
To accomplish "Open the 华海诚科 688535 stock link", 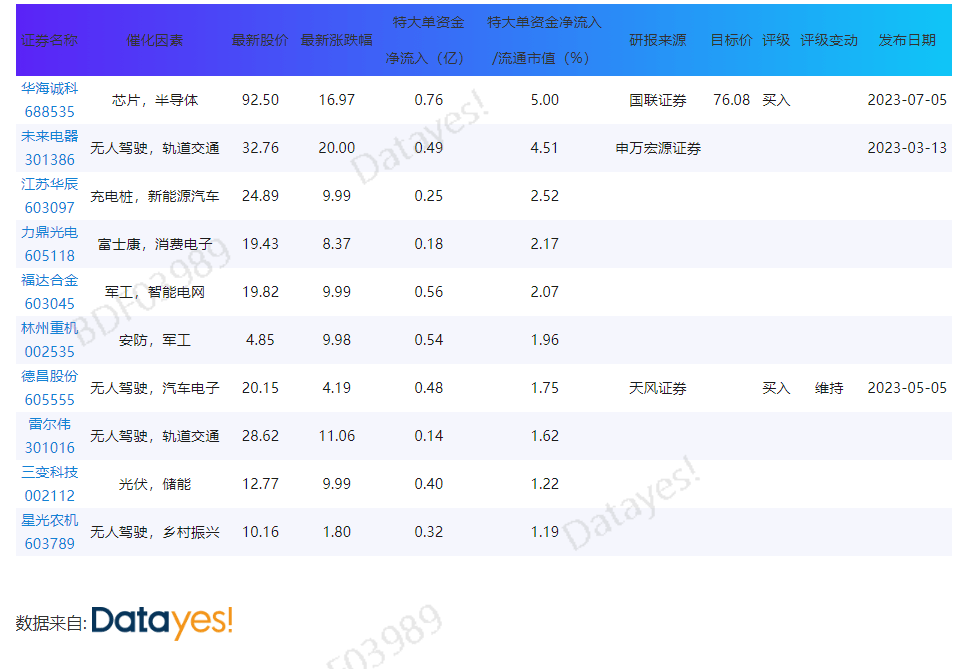I will 49,100.
